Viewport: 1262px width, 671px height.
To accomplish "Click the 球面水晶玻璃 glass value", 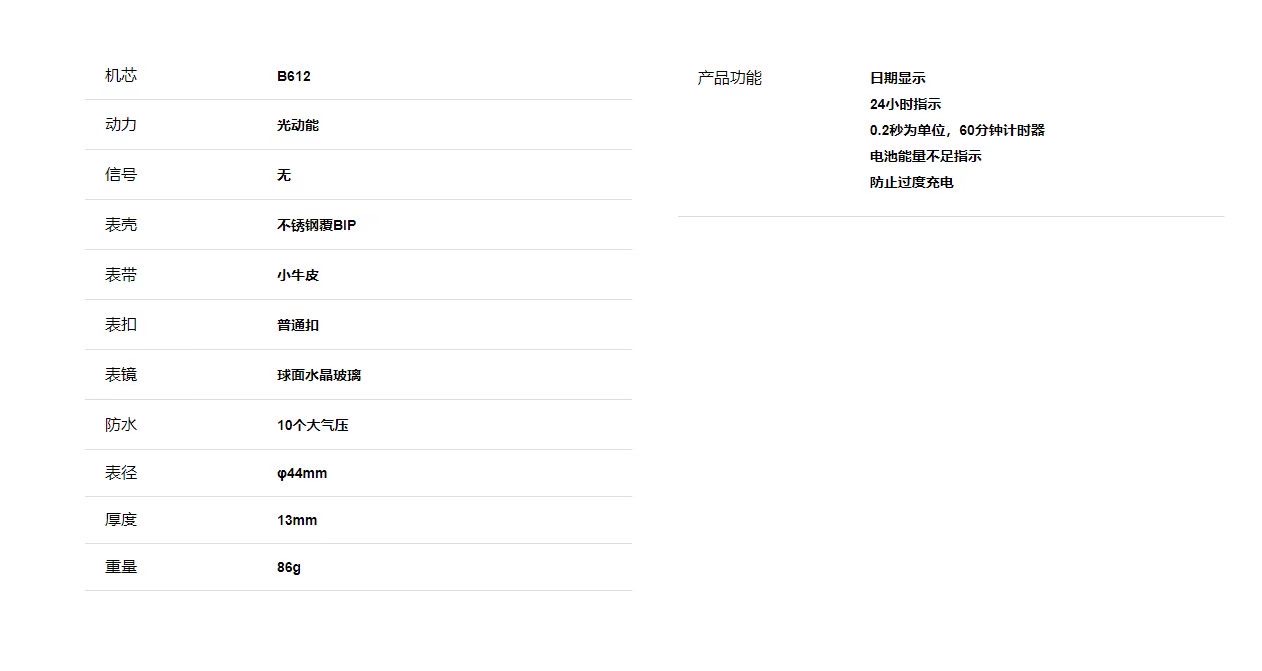I will click(x=318, y=376).
